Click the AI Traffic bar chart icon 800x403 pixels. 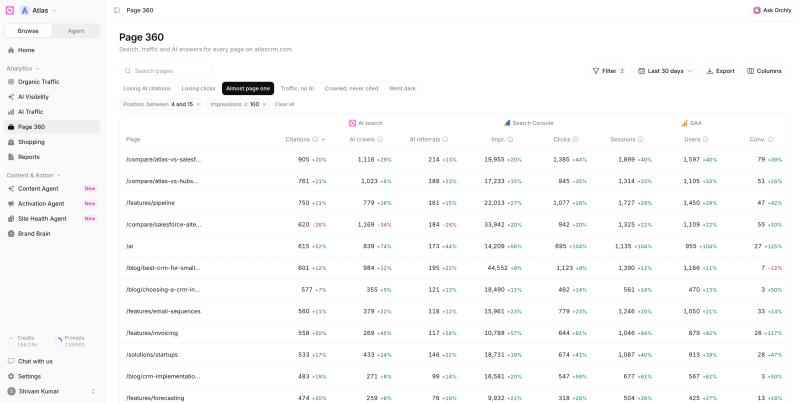click(x=11, y=112)
